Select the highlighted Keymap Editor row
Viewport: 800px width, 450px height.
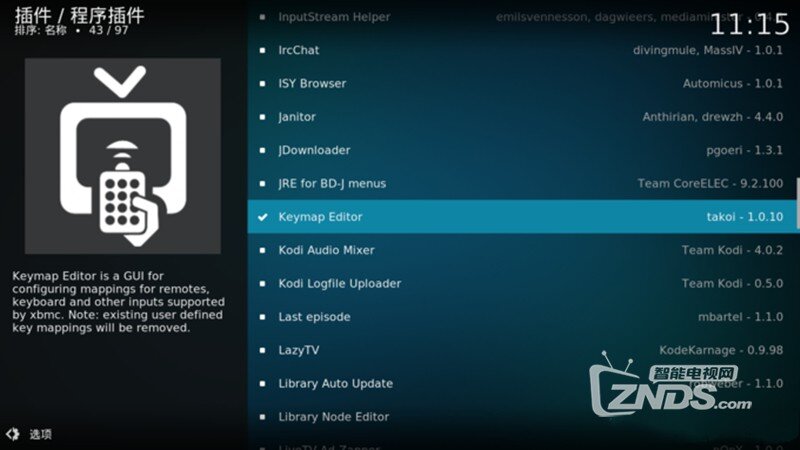click(523, 217)
